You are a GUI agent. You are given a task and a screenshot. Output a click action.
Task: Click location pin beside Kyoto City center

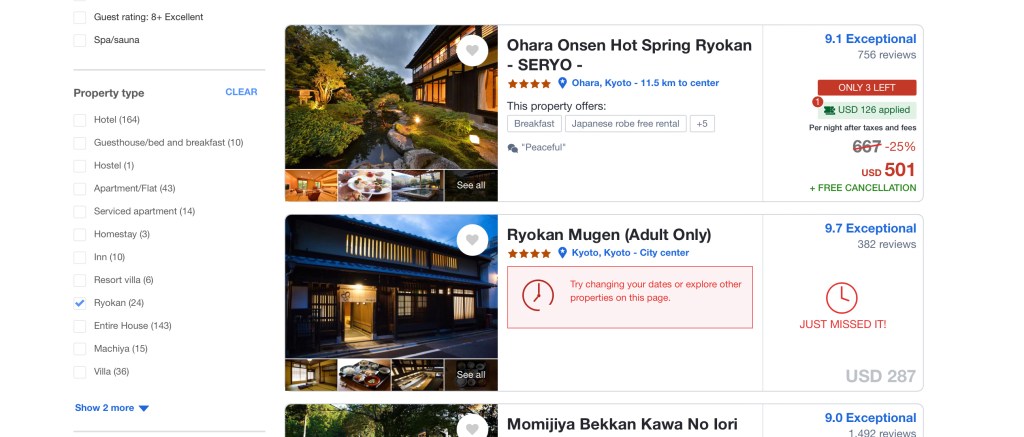(562, 253)
